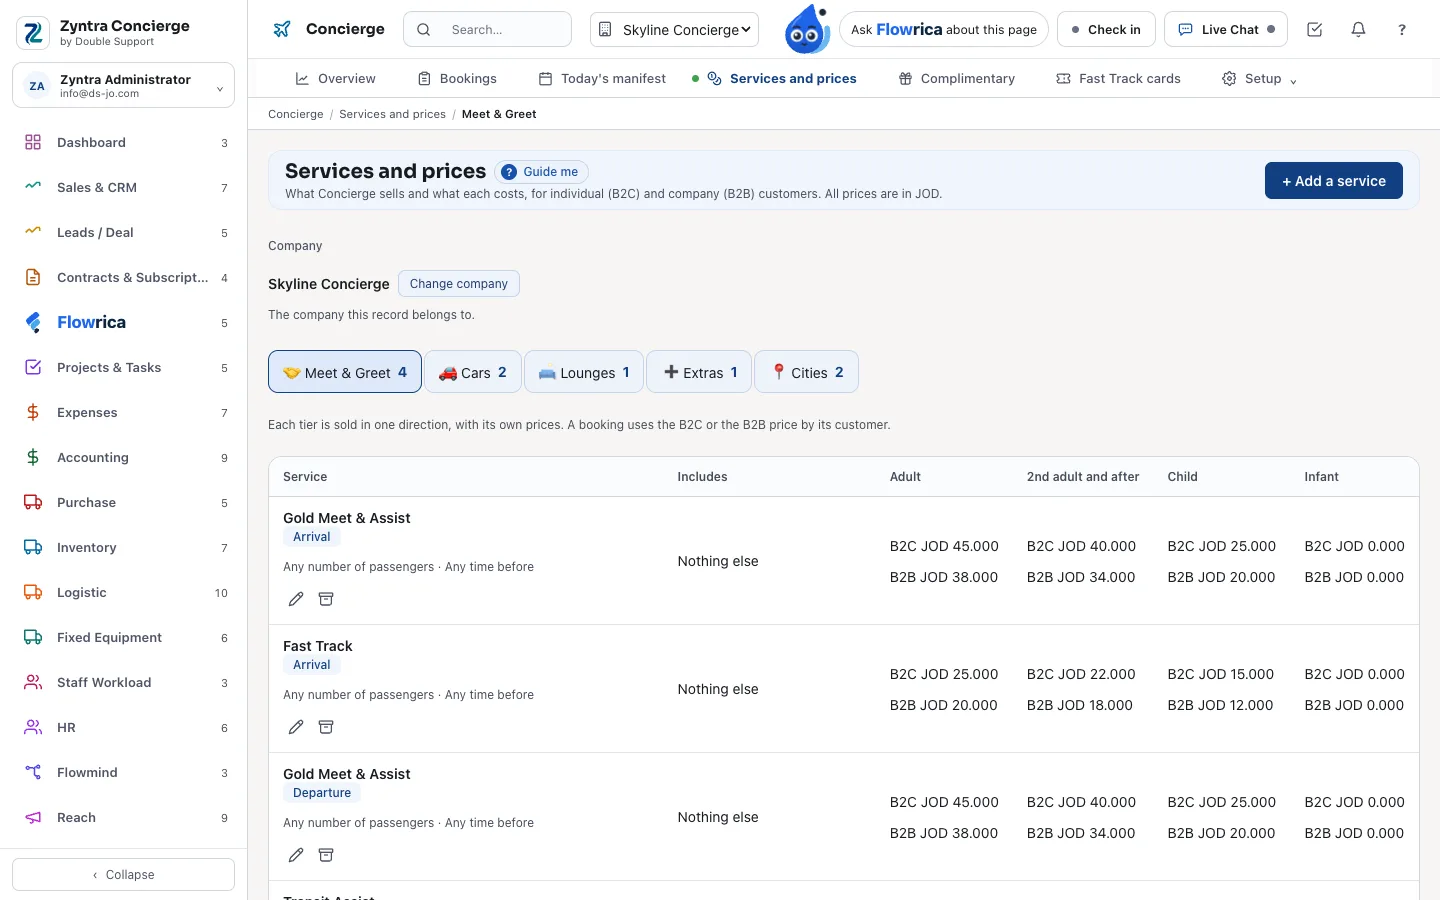
Task: Open the notifications bell
Action: (x=1358, y=30)
